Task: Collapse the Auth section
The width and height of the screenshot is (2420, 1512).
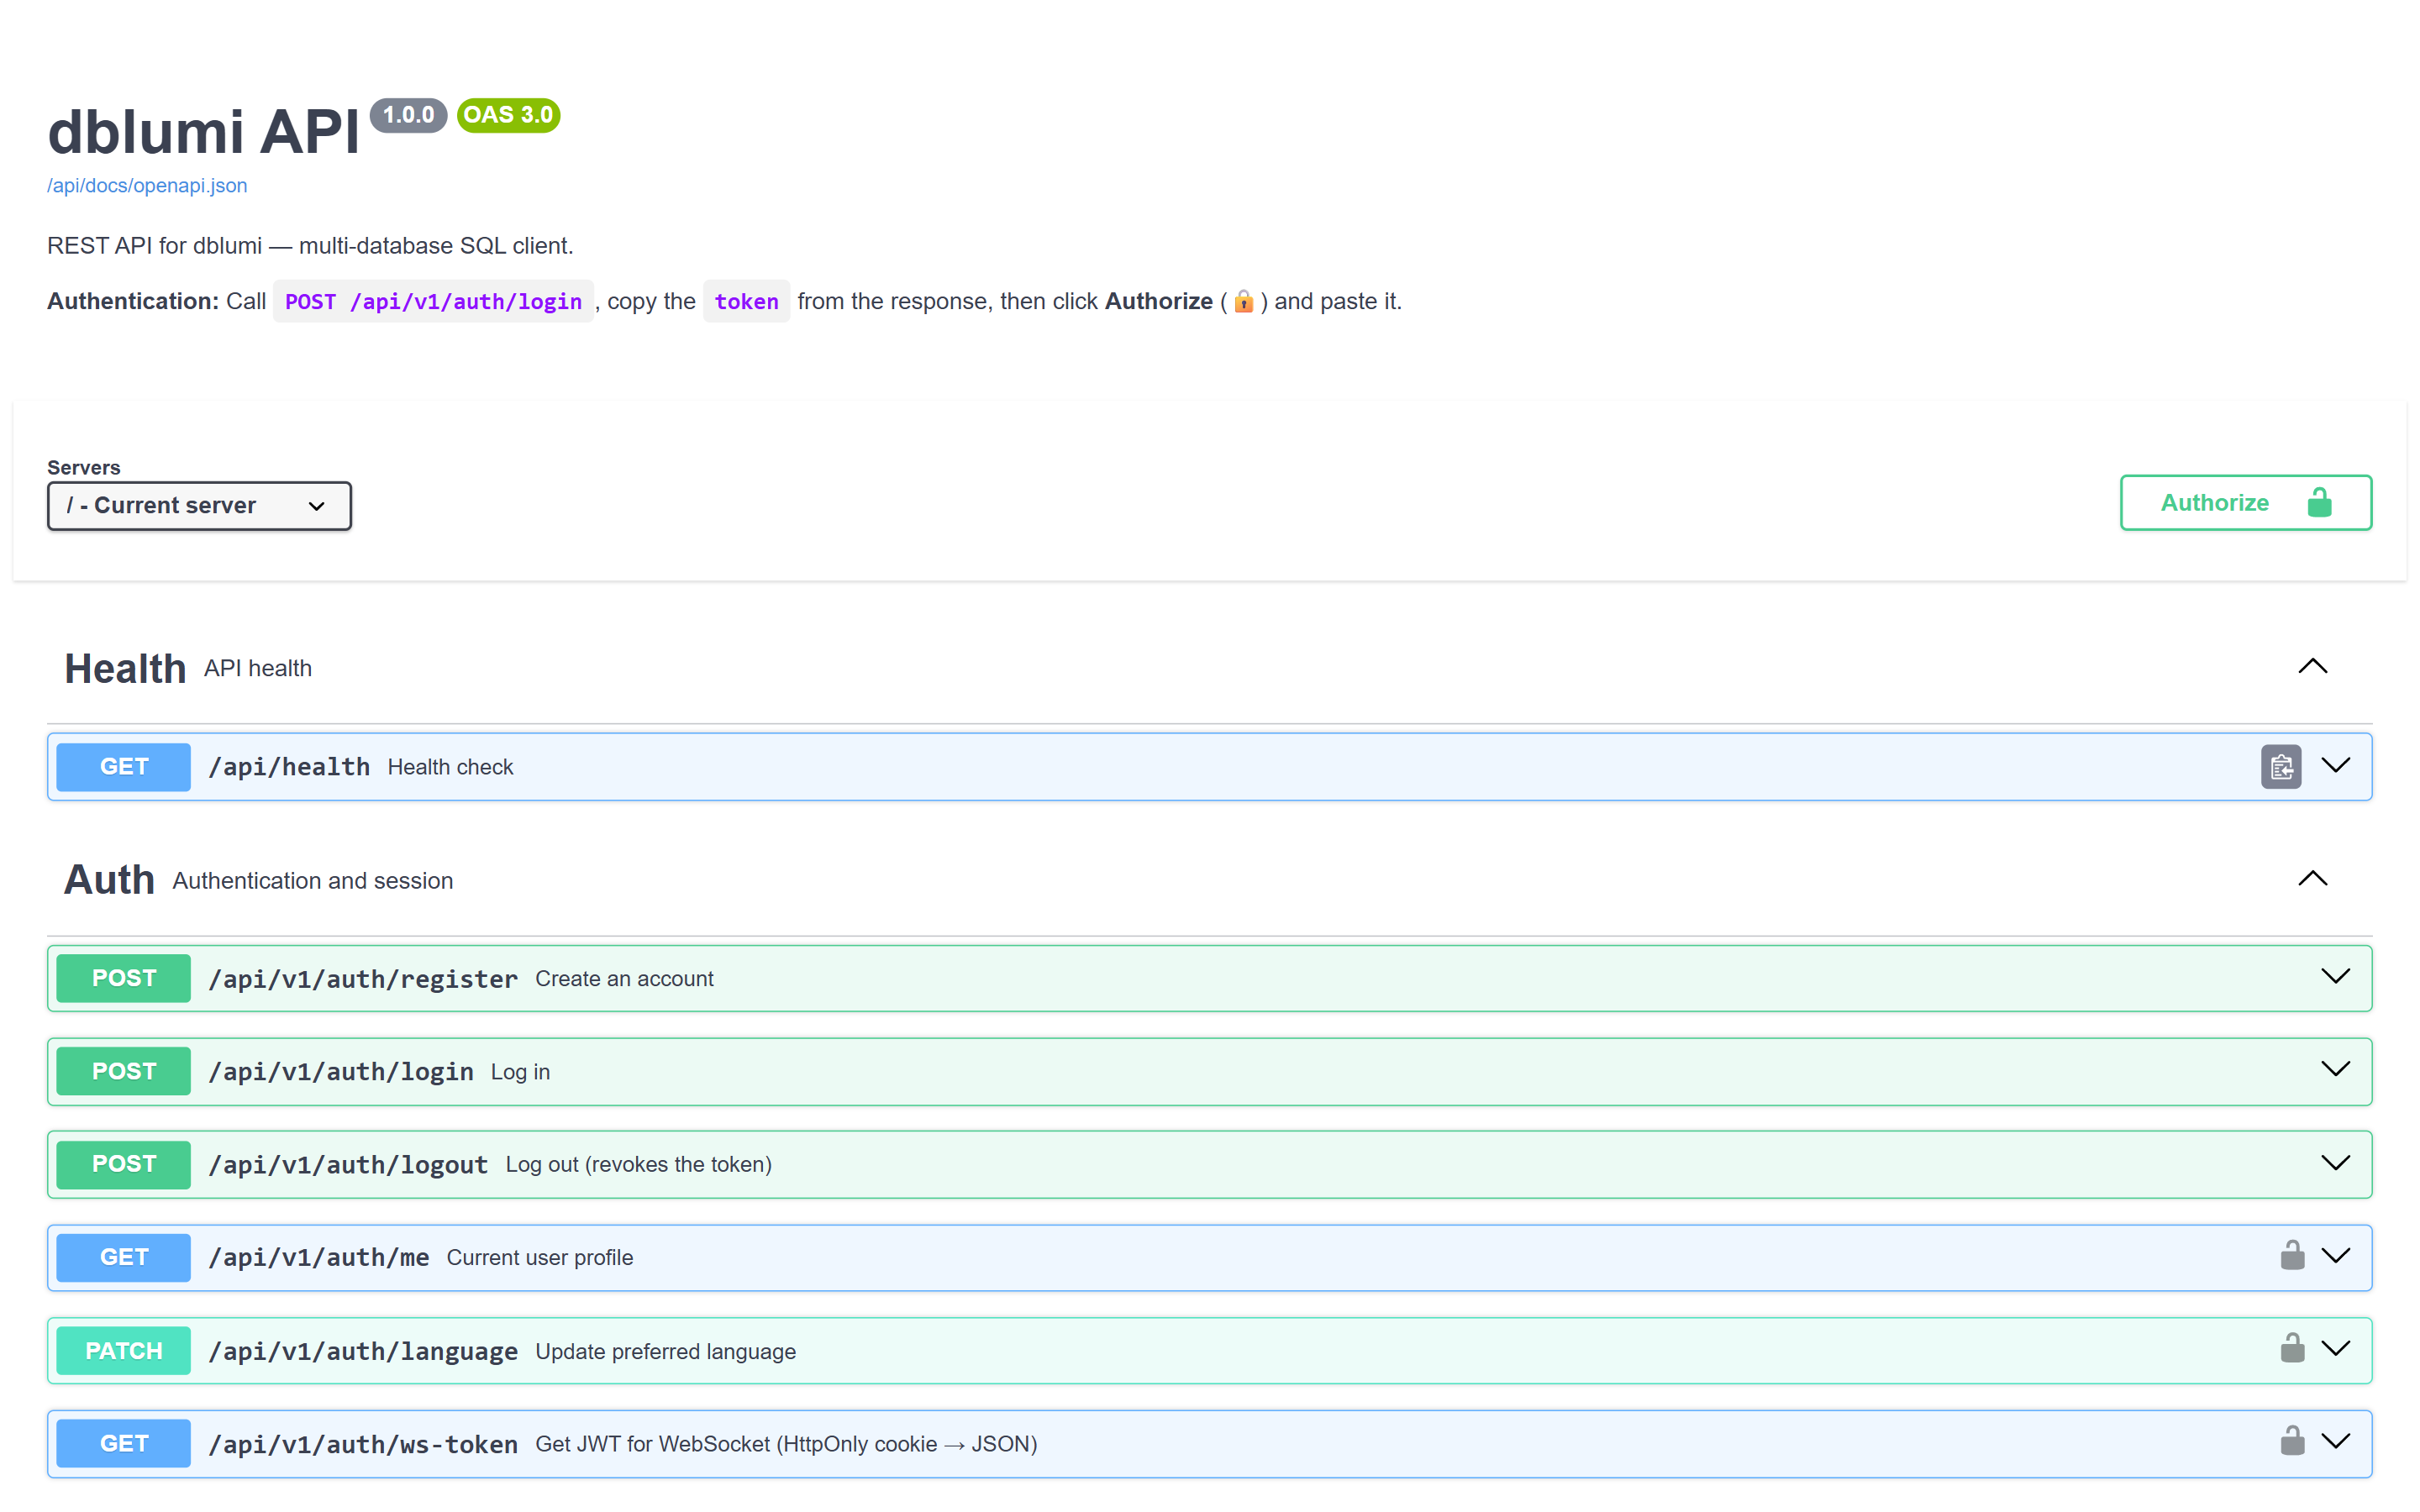Action: 2312,878
